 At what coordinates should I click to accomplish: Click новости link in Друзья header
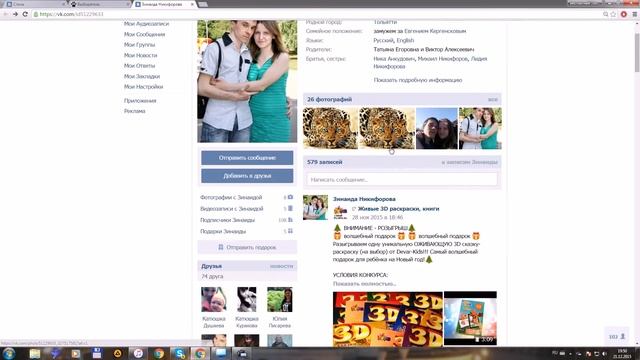coord(281,266)
